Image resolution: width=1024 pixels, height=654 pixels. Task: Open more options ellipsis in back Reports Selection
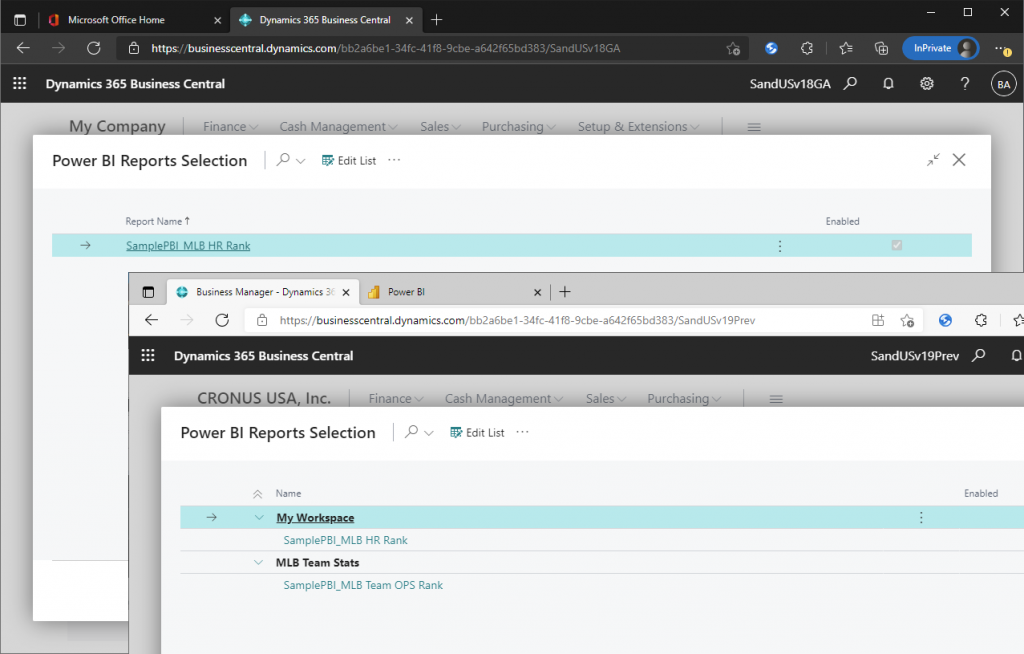click(394, 160)
